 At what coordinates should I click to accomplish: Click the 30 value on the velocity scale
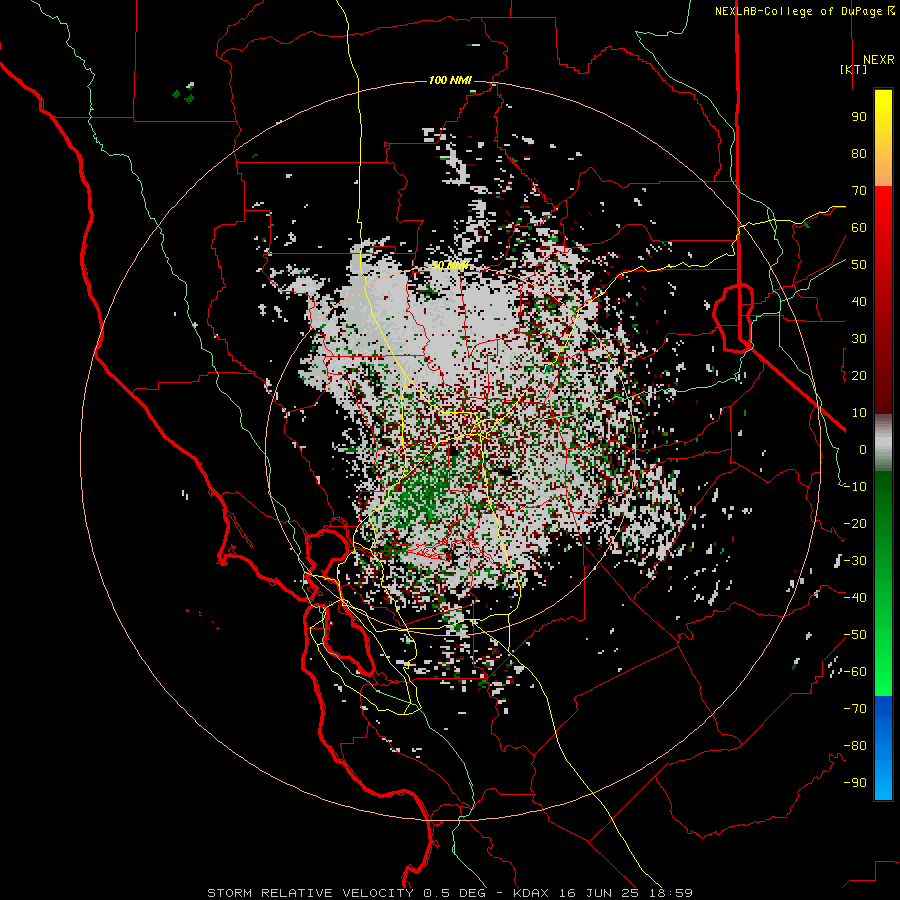[x=859, y=339]
